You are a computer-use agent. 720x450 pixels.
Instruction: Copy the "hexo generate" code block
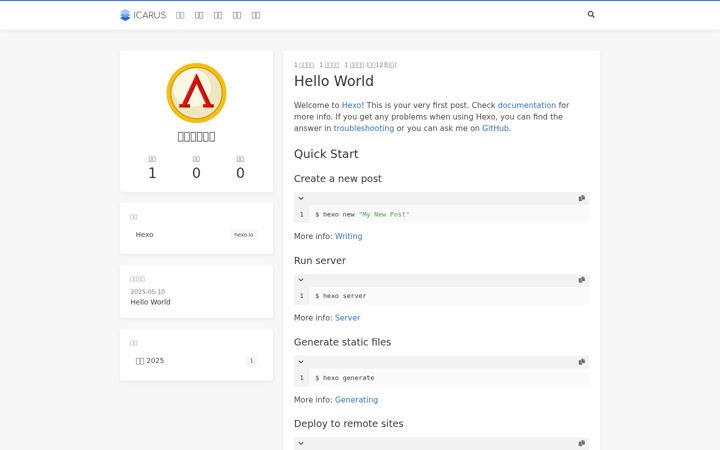581,362
